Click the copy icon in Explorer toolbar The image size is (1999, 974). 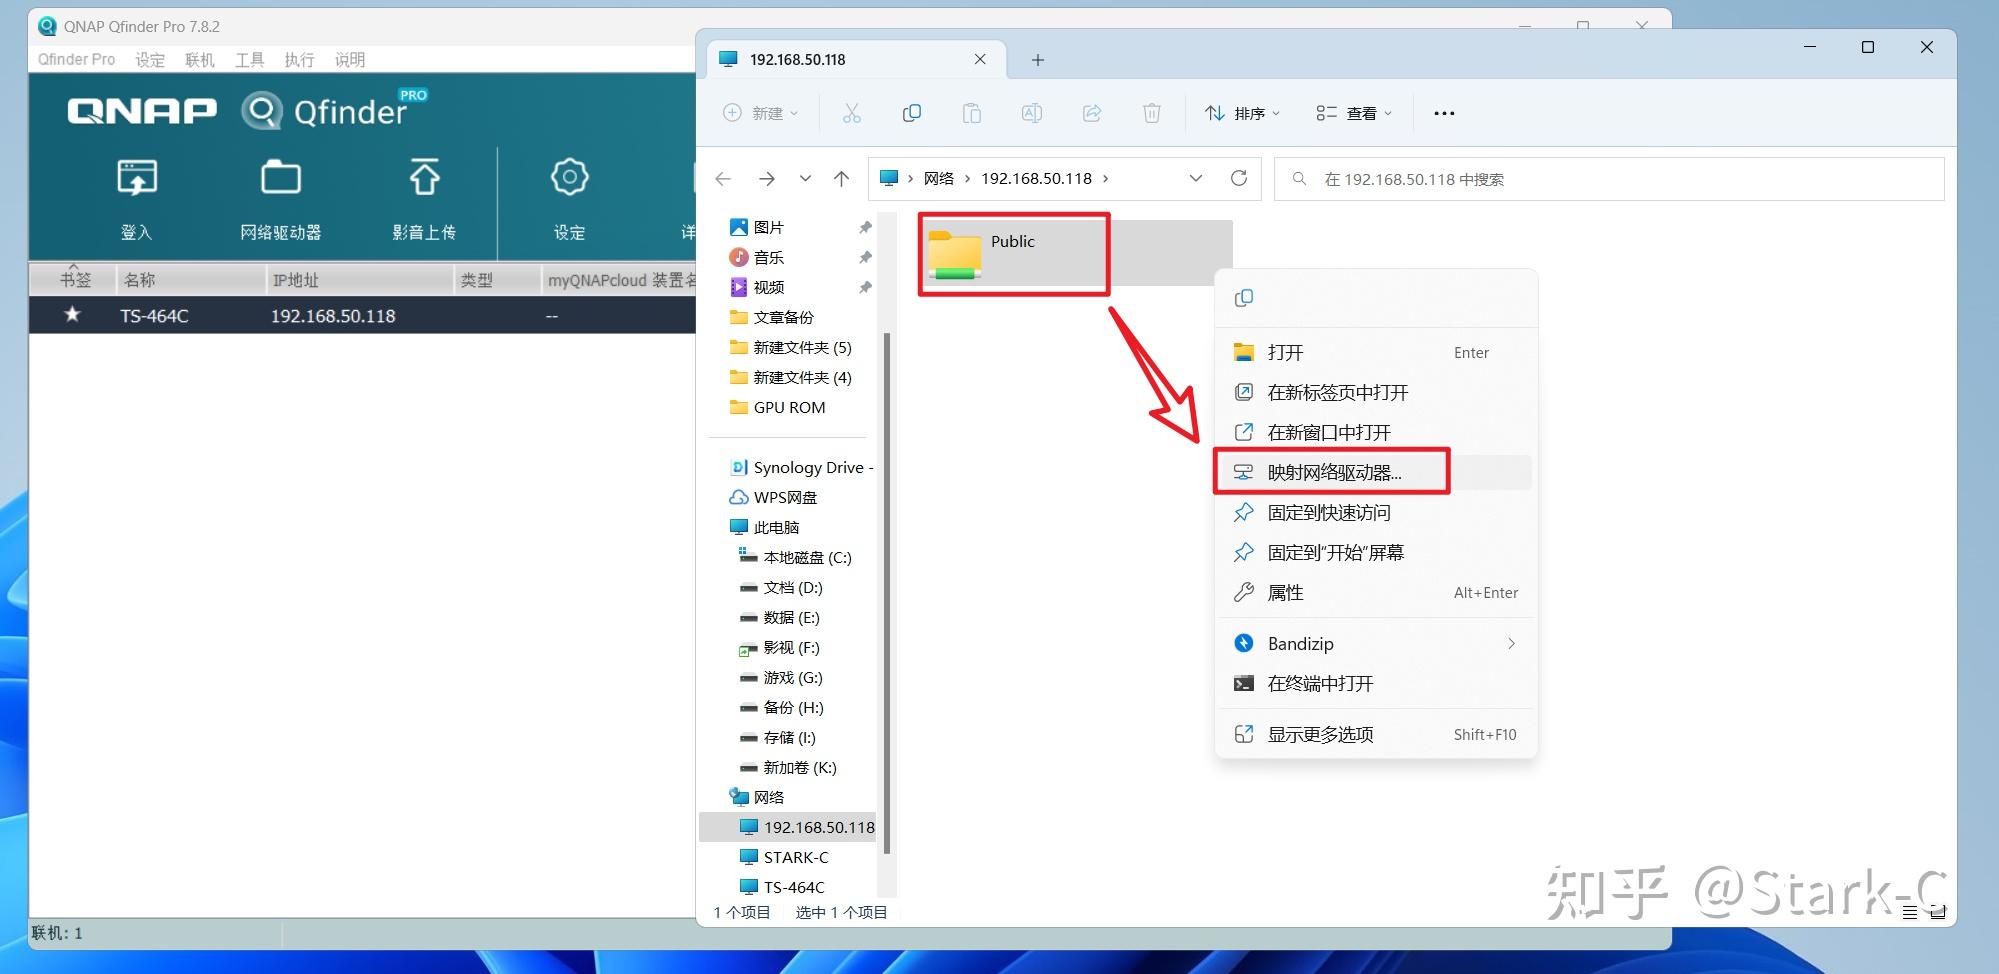pyautogui.click(x=912, y=113)
